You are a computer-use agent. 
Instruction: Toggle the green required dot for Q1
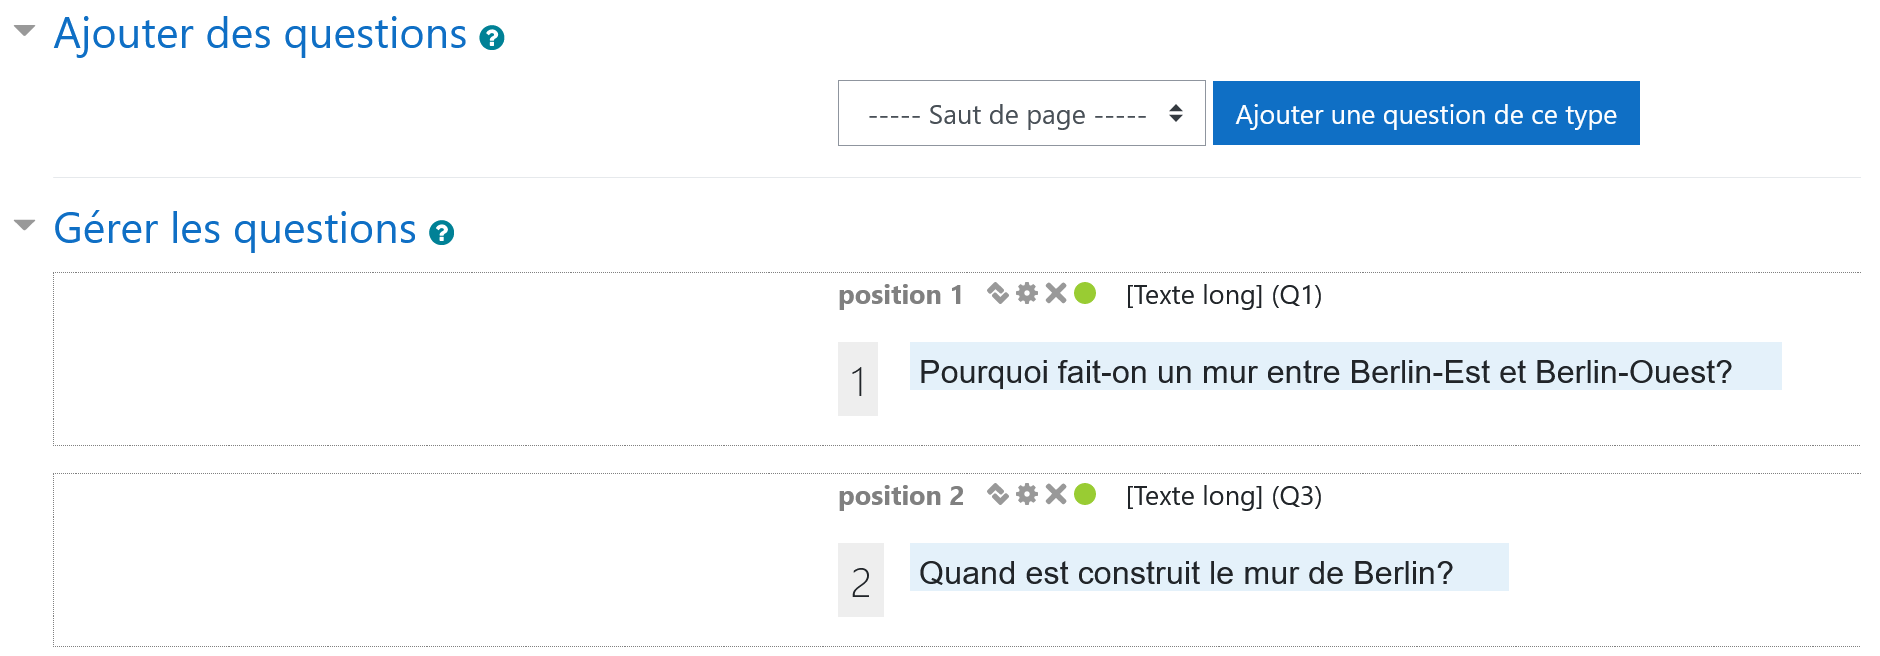pyautogui.click(x=1085, y=293)
